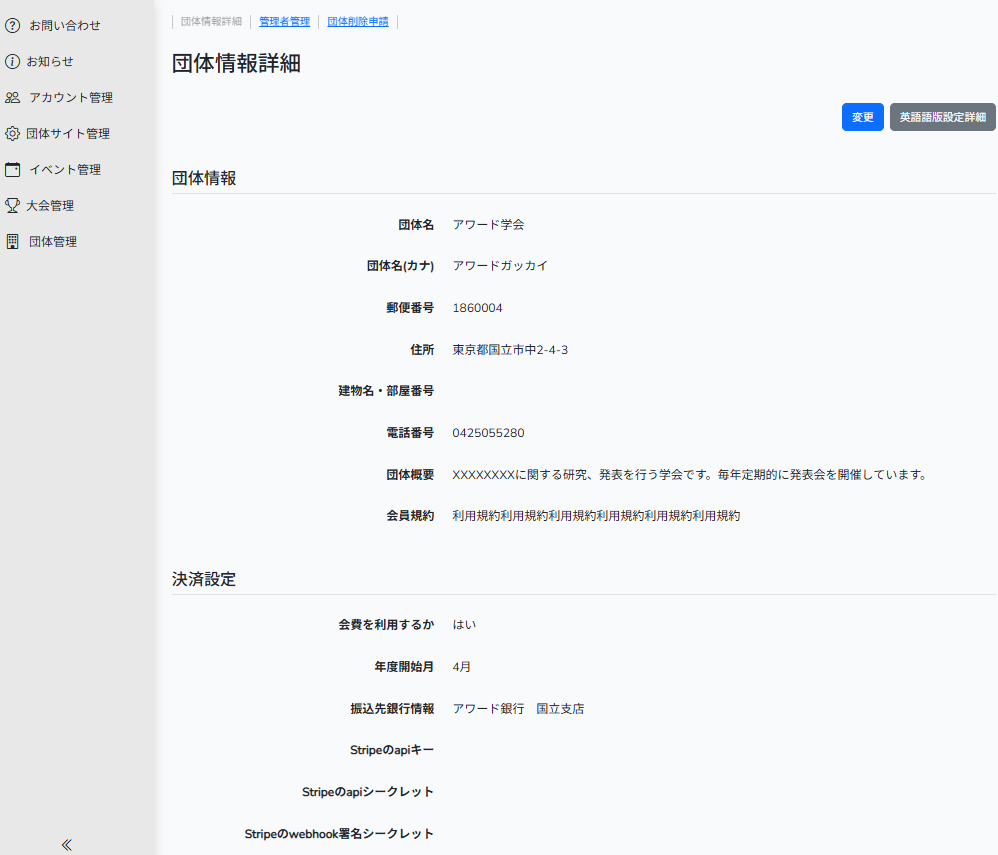
Task: Open イベント管理 text in the sidebar
Action: click(x=65, y=169)
